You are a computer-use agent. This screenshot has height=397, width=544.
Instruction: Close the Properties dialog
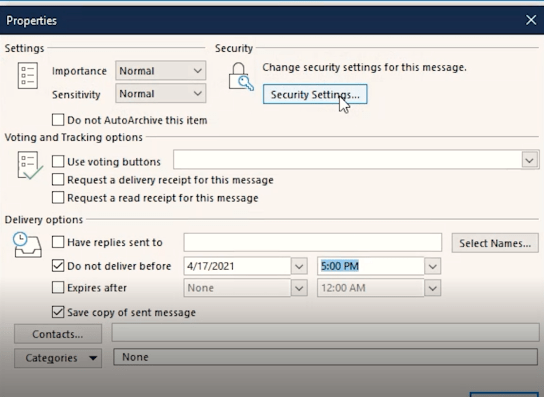(531, 20)
